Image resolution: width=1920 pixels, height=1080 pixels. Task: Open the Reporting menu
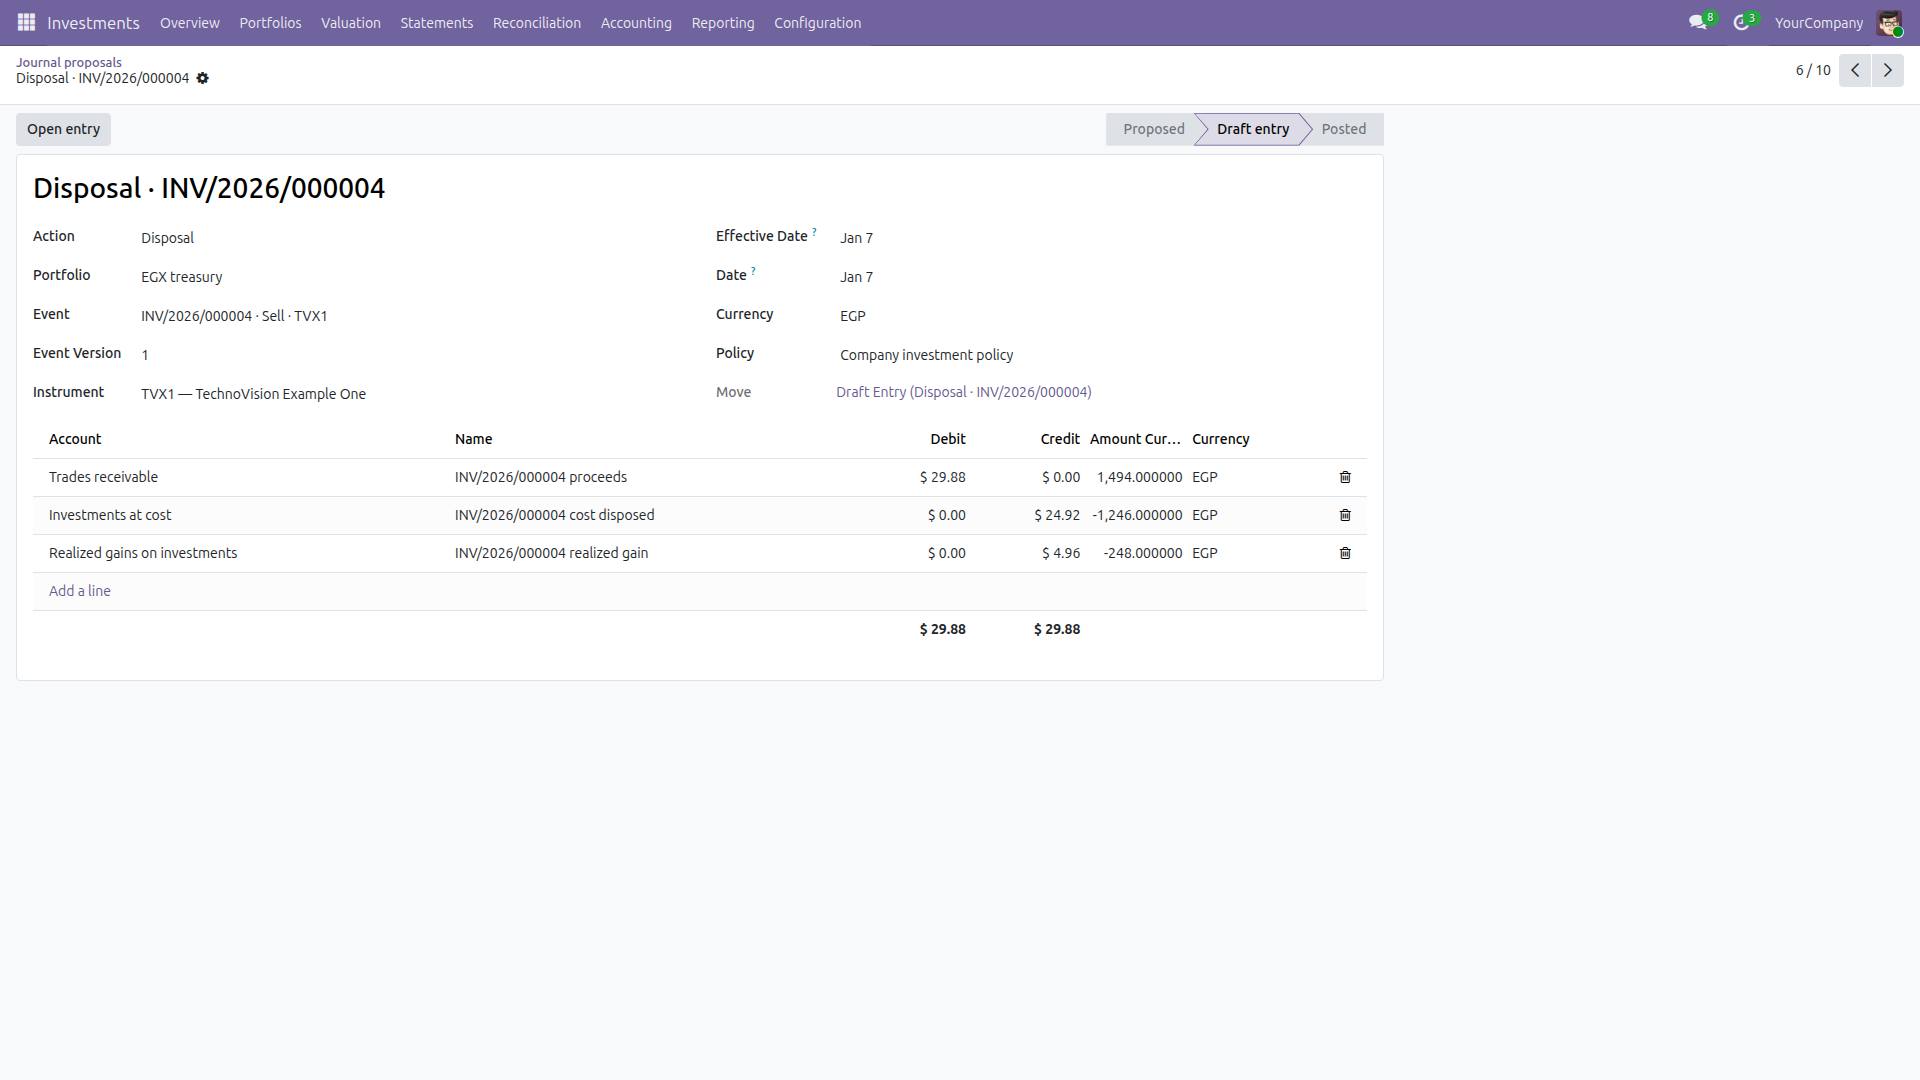click(x=723, y=22)
